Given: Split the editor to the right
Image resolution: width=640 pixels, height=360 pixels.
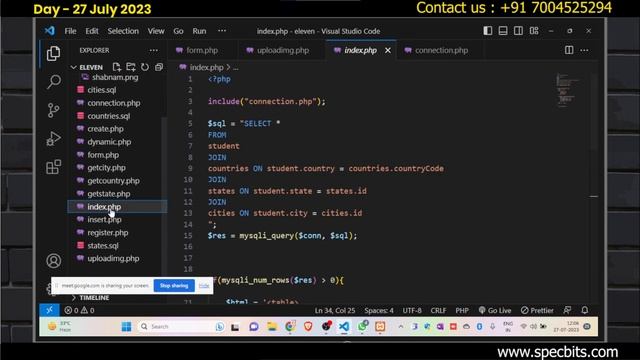Looking at the screenshot, I should (x=569, y=50).
